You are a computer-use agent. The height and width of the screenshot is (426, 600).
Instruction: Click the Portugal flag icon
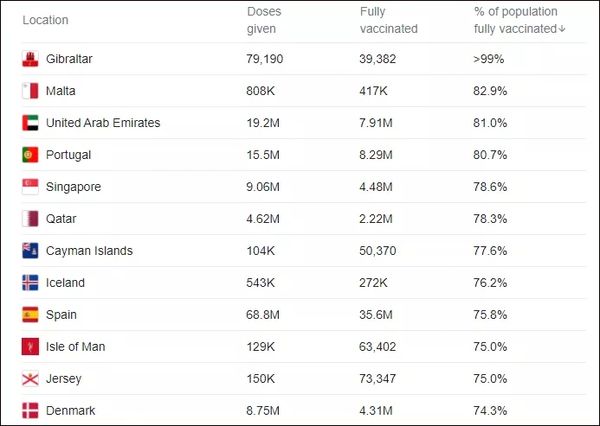click(30, 155)
